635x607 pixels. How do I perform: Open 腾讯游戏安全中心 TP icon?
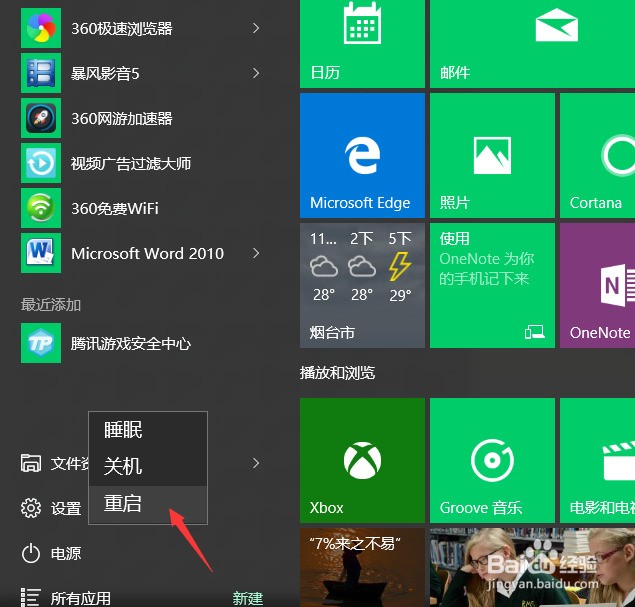point(41,343)
